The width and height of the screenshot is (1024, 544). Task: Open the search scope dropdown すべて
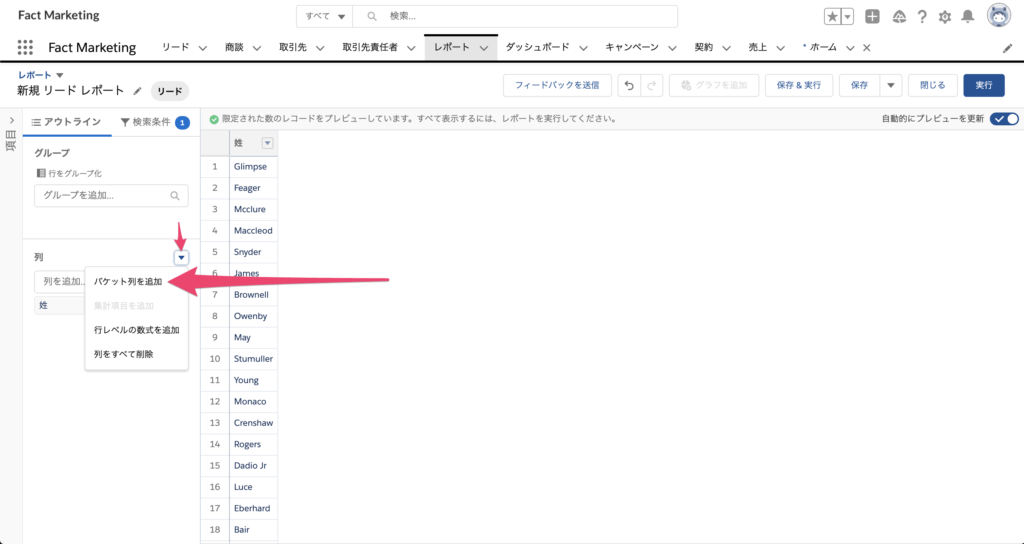[325, 16]
